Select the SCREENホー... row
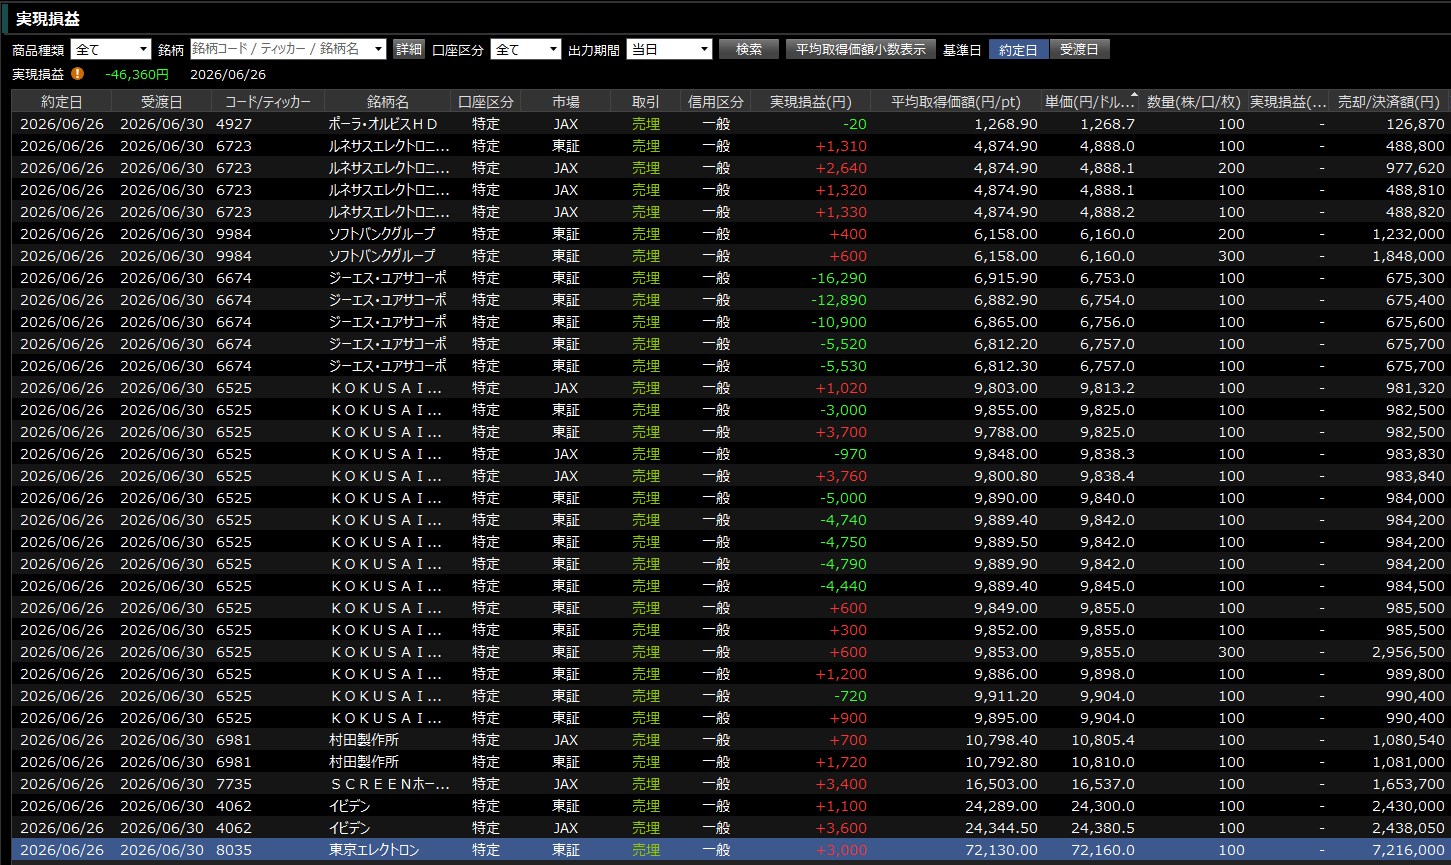This screenshot has width=1451, height=865. 730,784
